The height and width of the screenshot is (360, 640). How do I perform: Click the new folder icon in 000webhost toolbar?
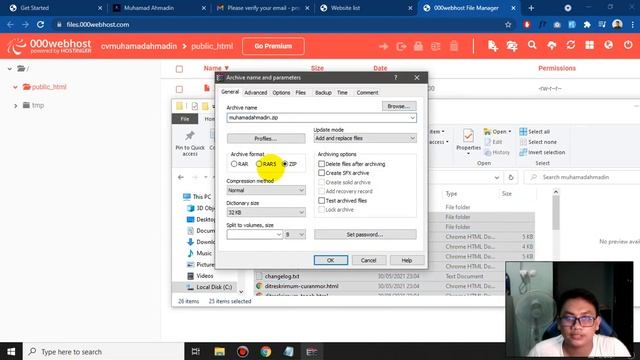(512, 46)
